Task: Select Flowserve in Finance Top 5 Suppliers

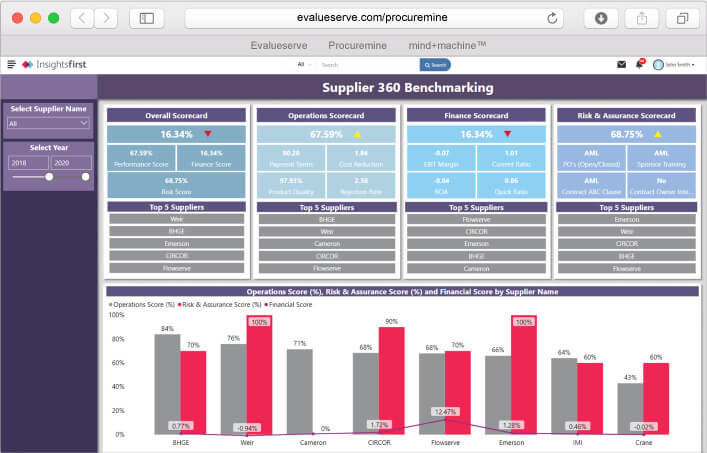Action: pyautogui.click(x=476, y=220)
